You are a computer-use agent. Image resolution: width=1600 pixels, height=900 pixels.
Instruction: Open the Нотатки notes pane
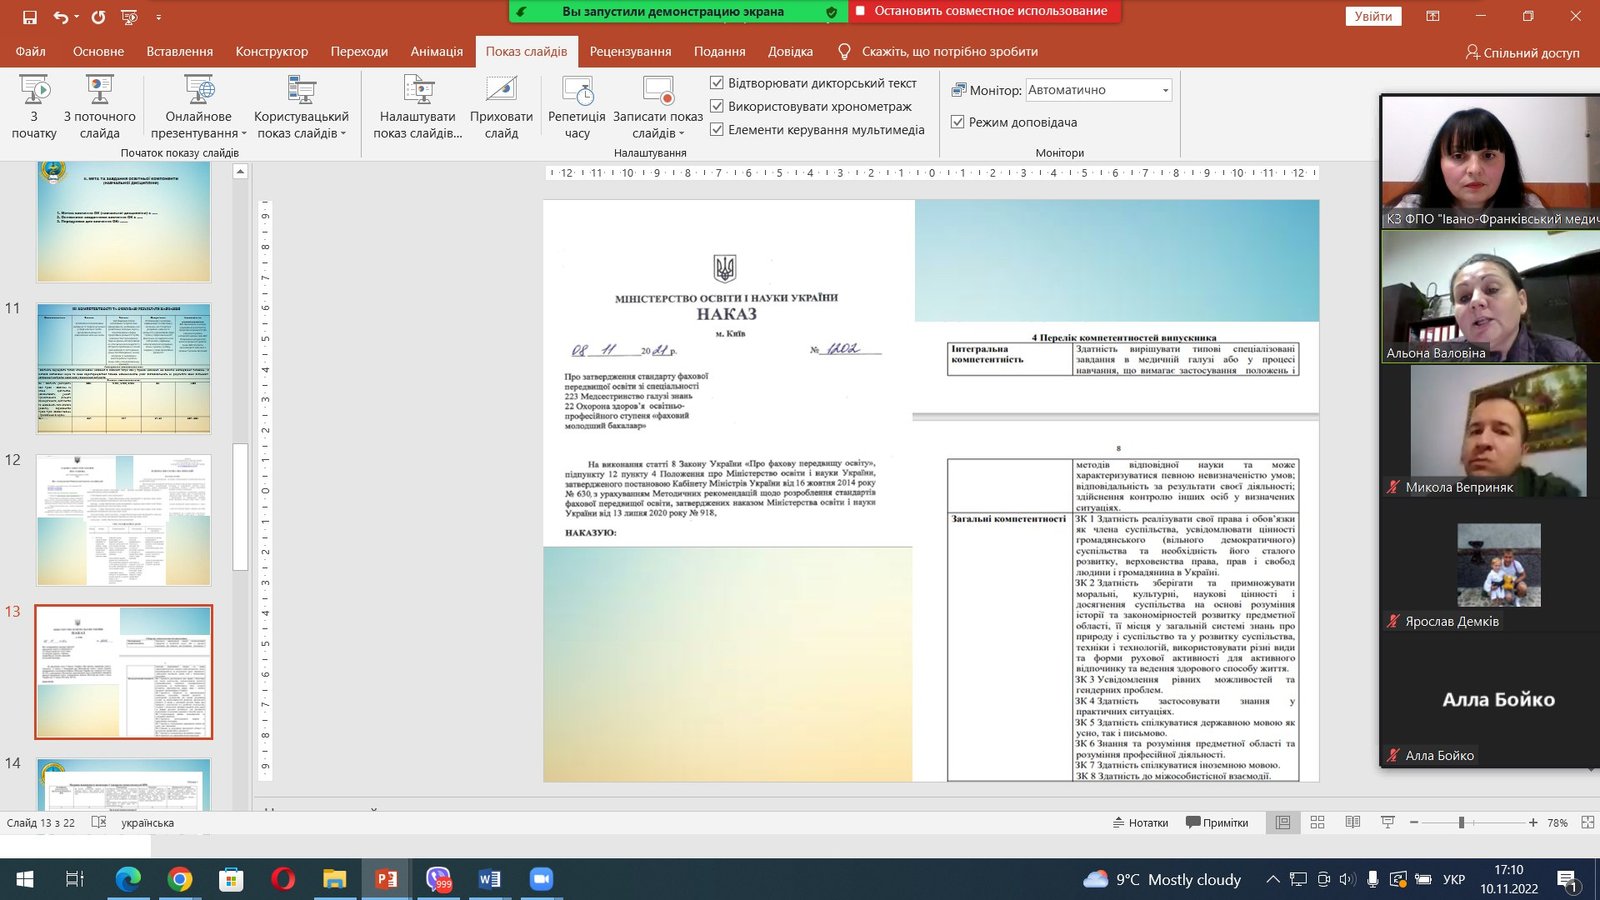(x=1140, y=823)
